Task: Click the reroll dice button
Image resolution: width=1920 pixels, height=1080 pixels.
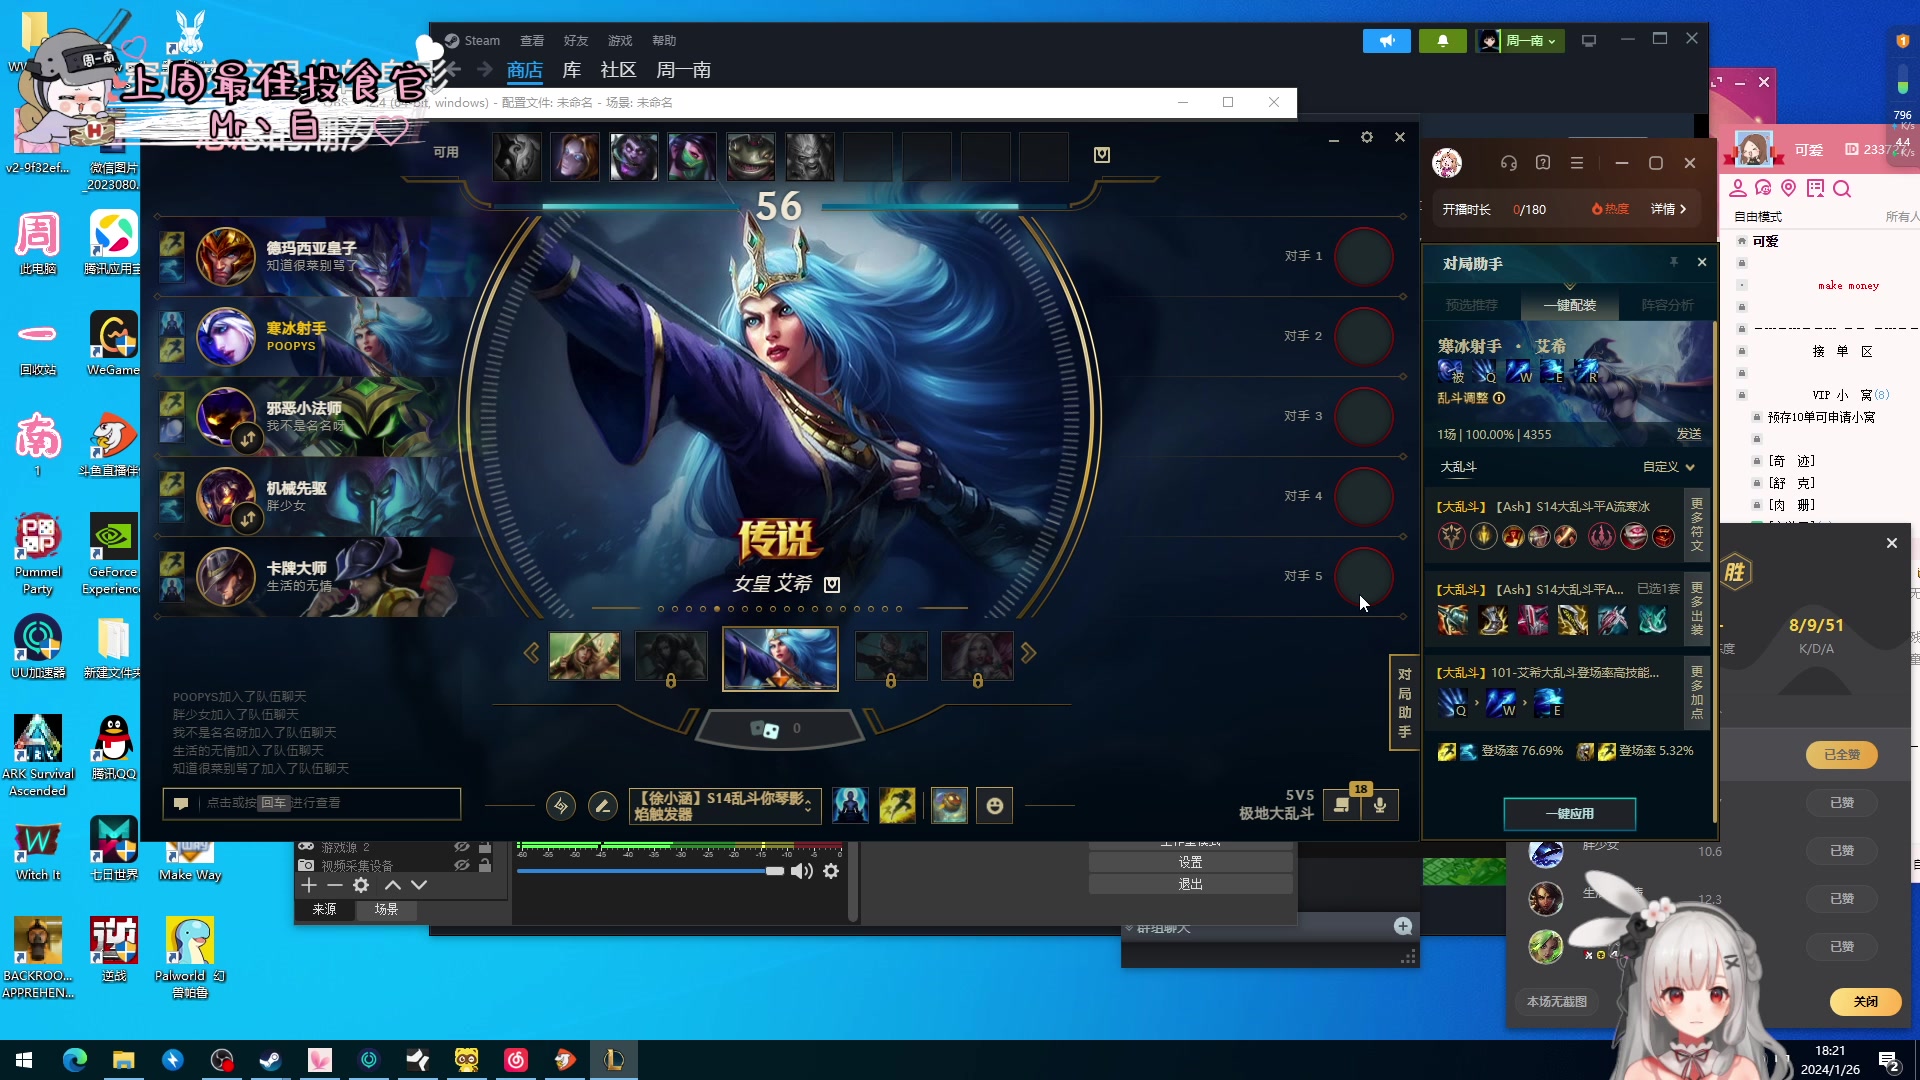Action: pos(780,729)
